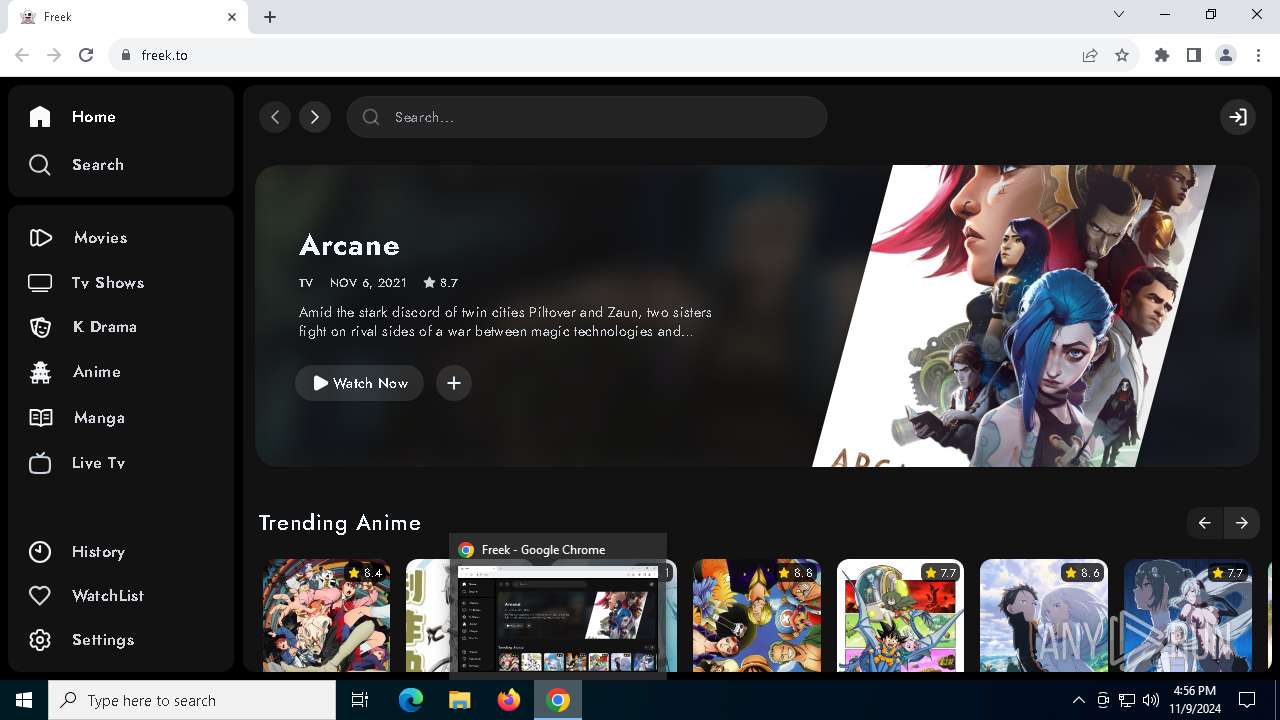Slide Trending Anime carousel left
The height and width of the screenshot is (720, 1280).
(x=1205, y=523)
